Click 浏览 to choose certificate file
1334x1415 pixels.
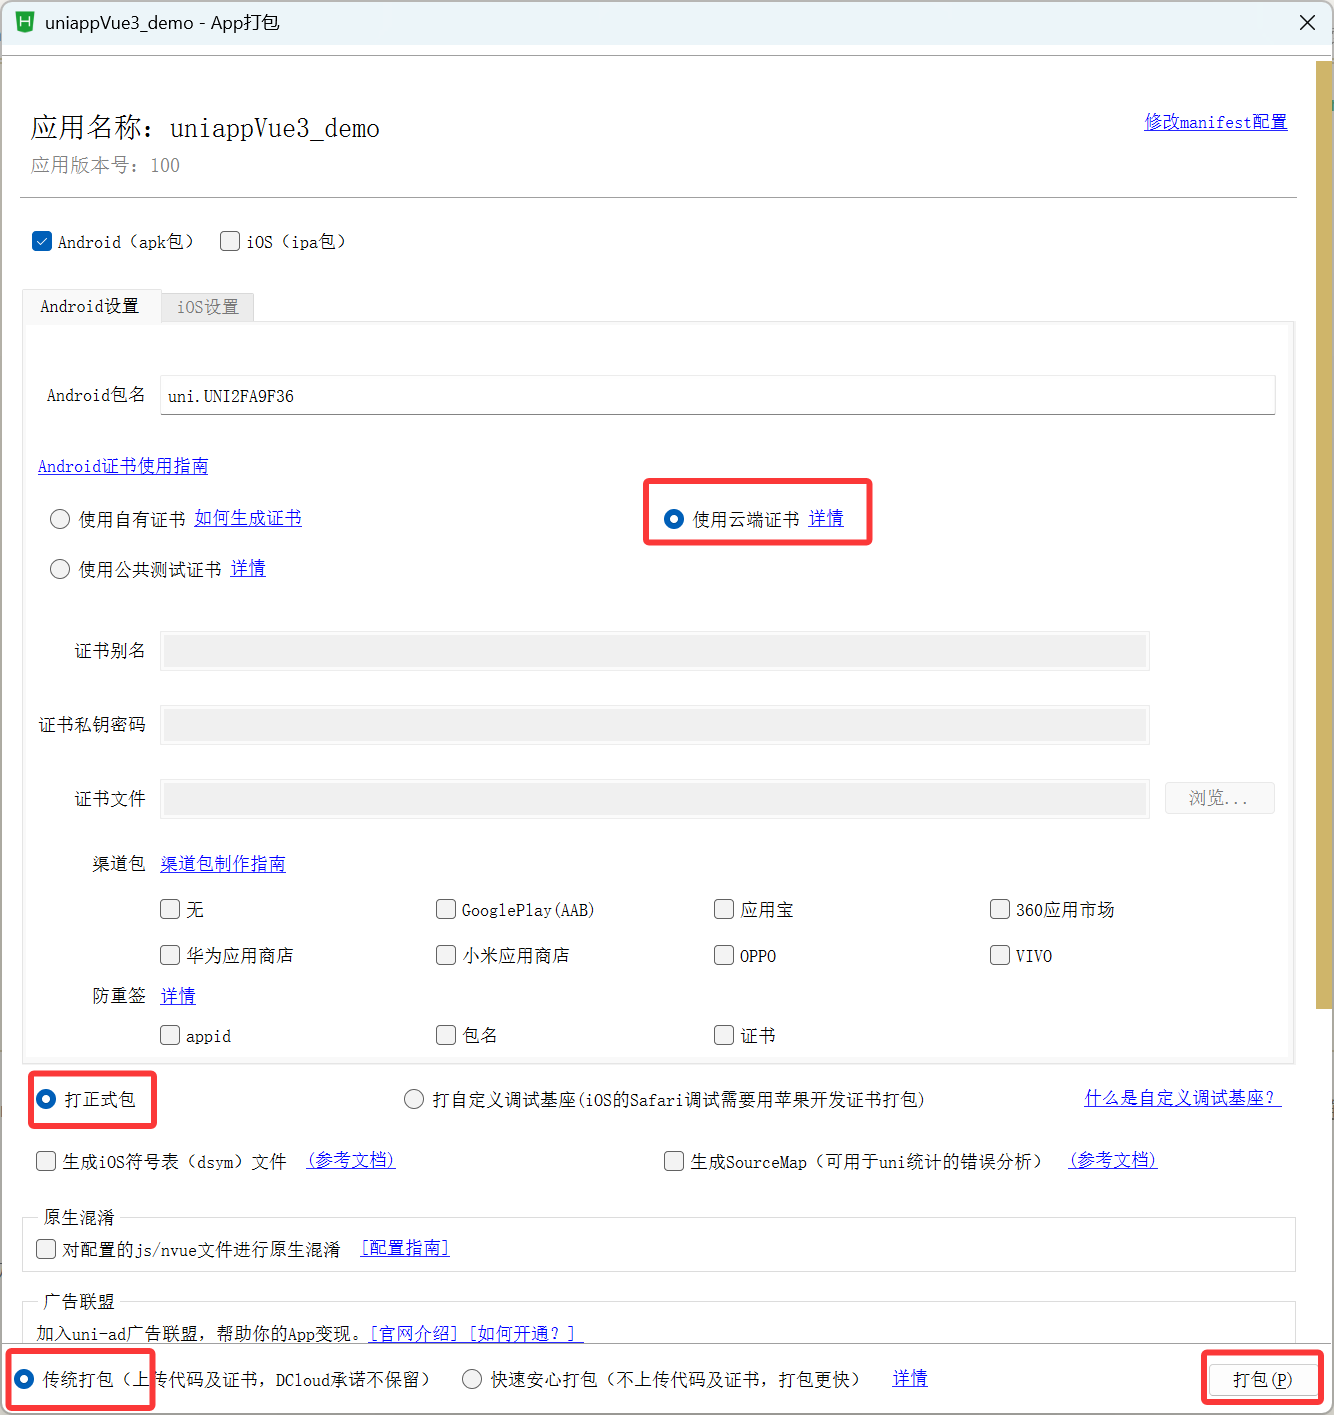click(1219, 797)
